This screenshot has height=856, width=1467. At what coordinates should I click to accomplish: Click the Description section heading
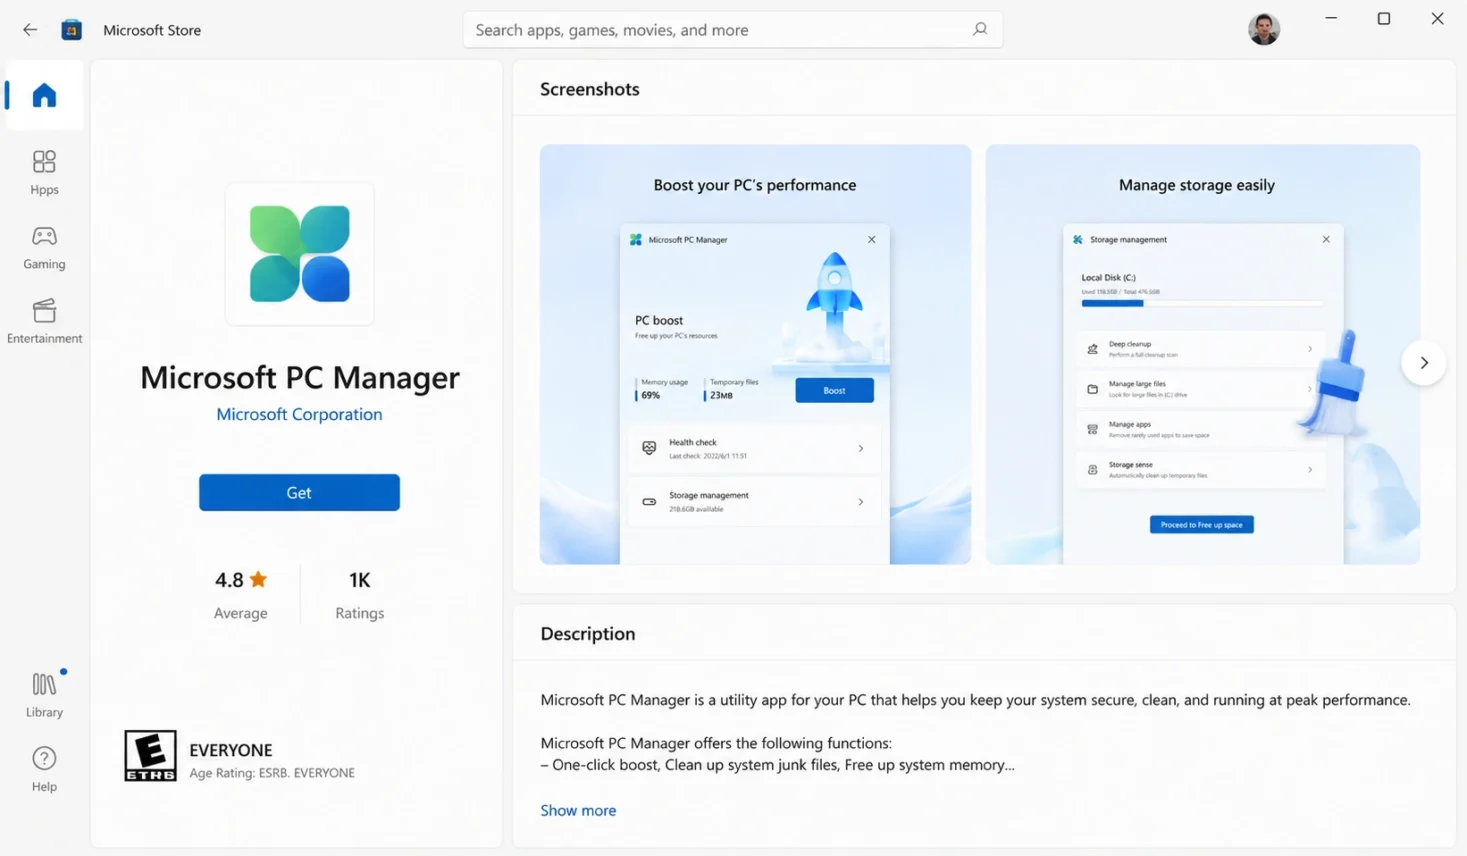point(588,634)
